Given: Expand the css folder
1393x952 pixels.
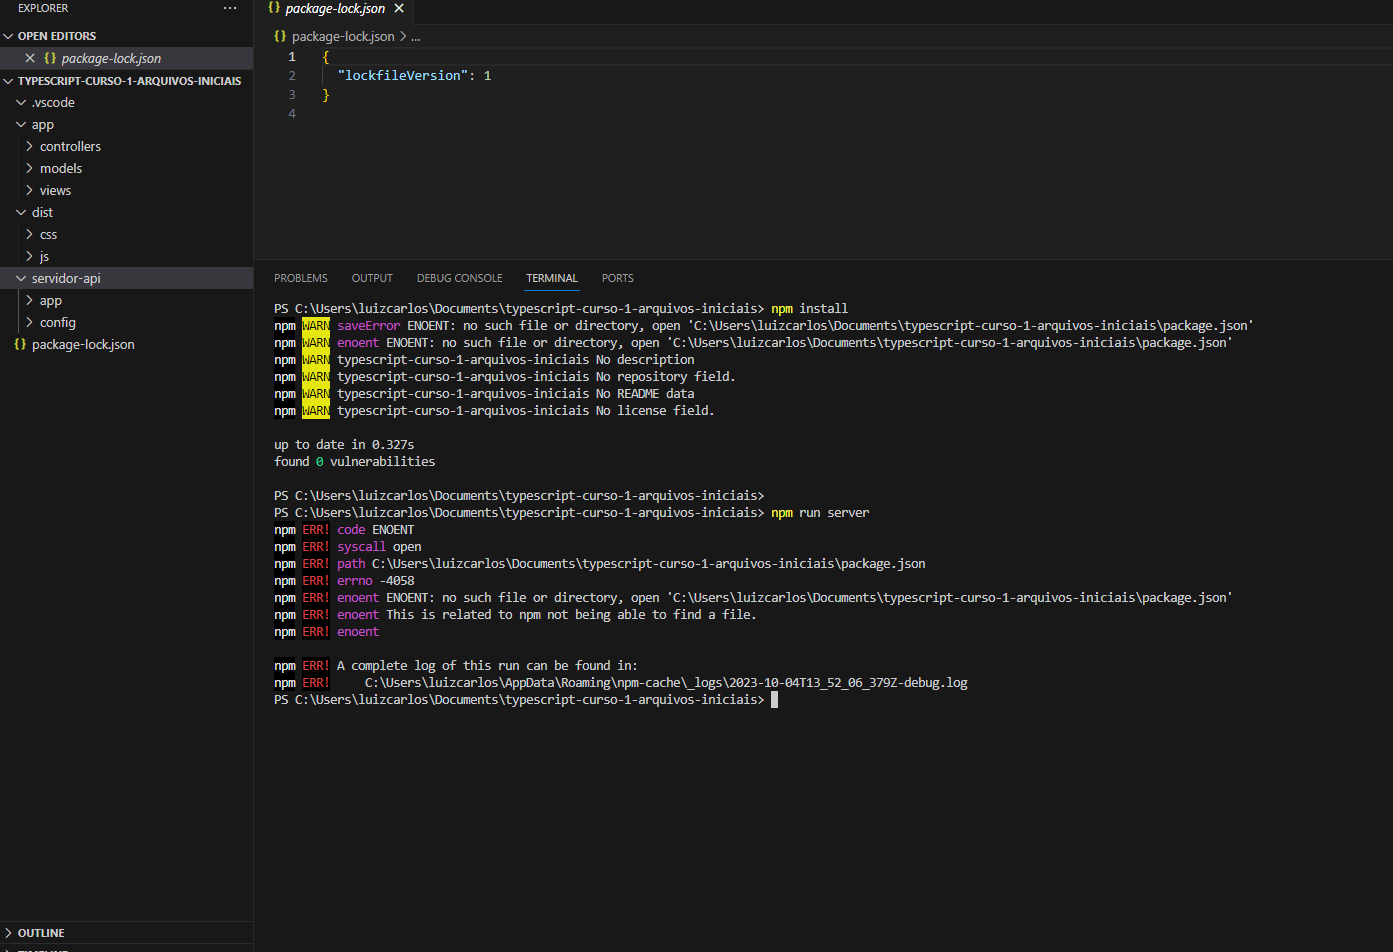Looking at the screenshot, I should point(30,234).
